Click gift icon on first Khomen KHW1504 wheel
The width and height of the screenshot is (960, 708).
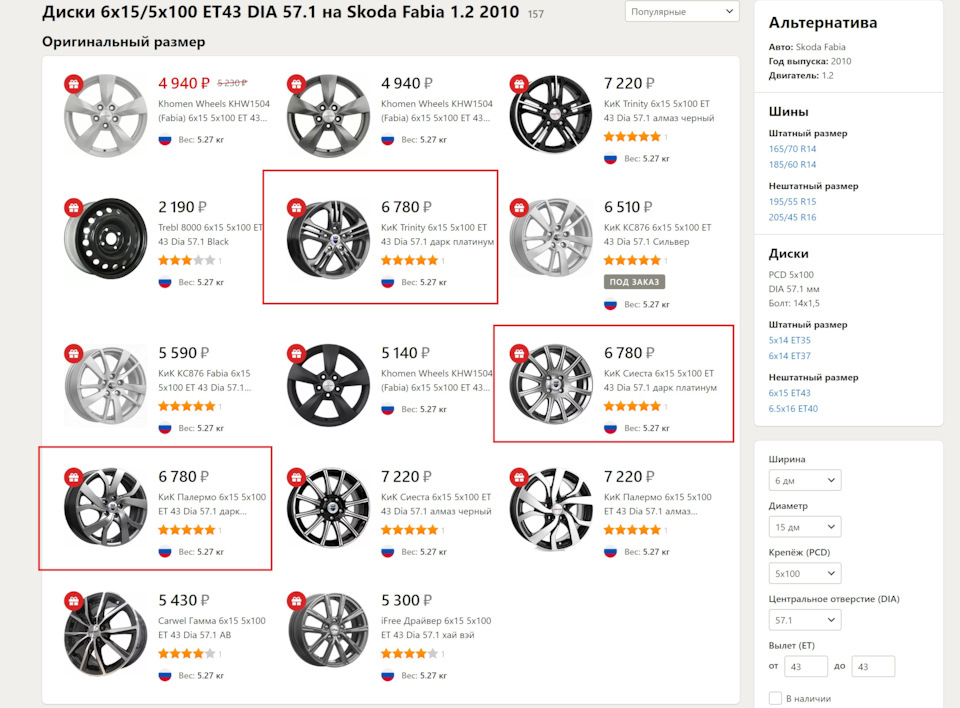(x=72, y=84)
